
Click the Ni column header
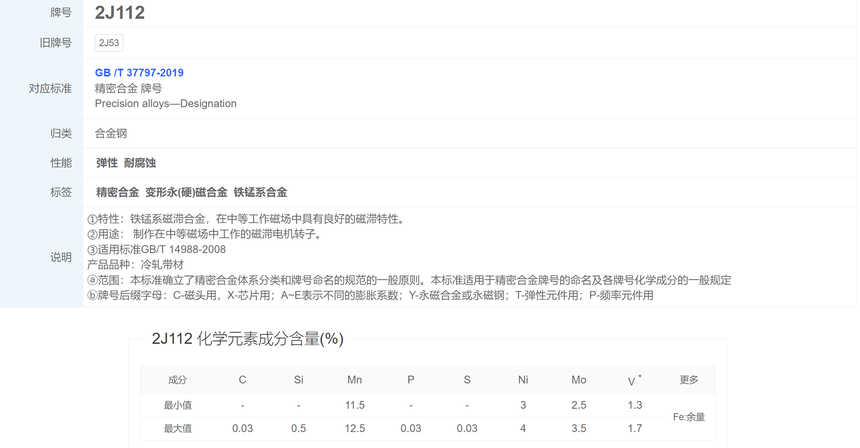pos(523,379)
